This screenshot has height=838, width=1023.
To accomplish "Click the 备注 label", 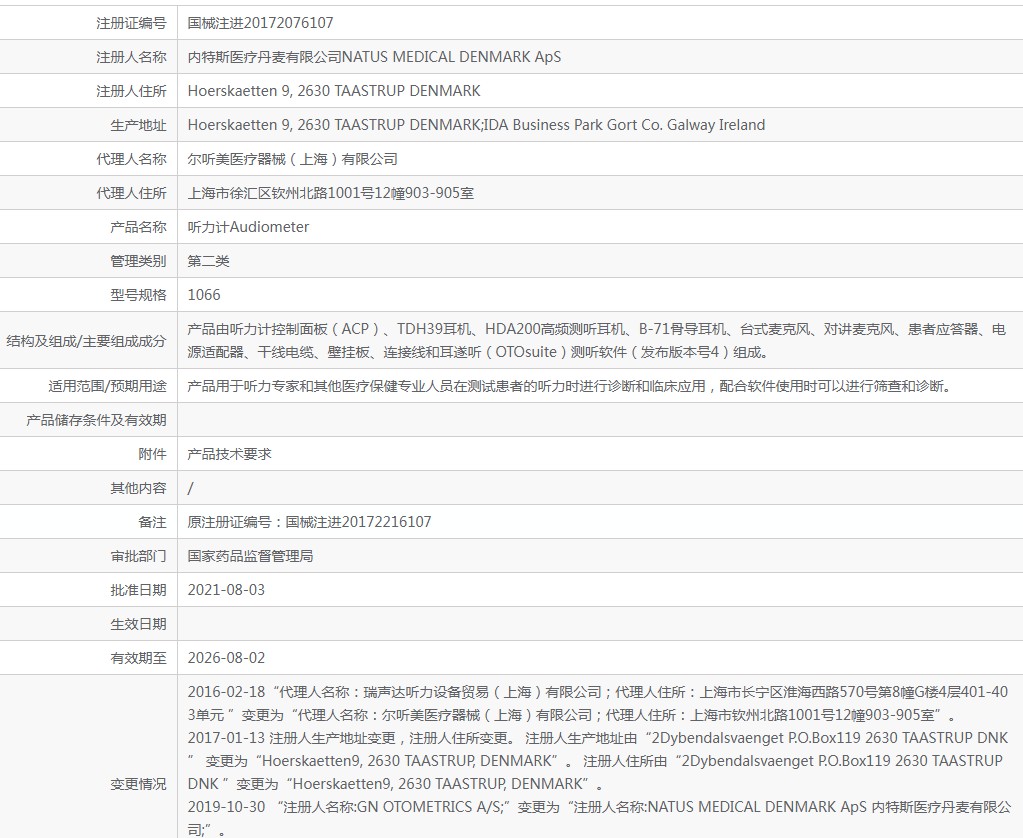I will 153,521.
